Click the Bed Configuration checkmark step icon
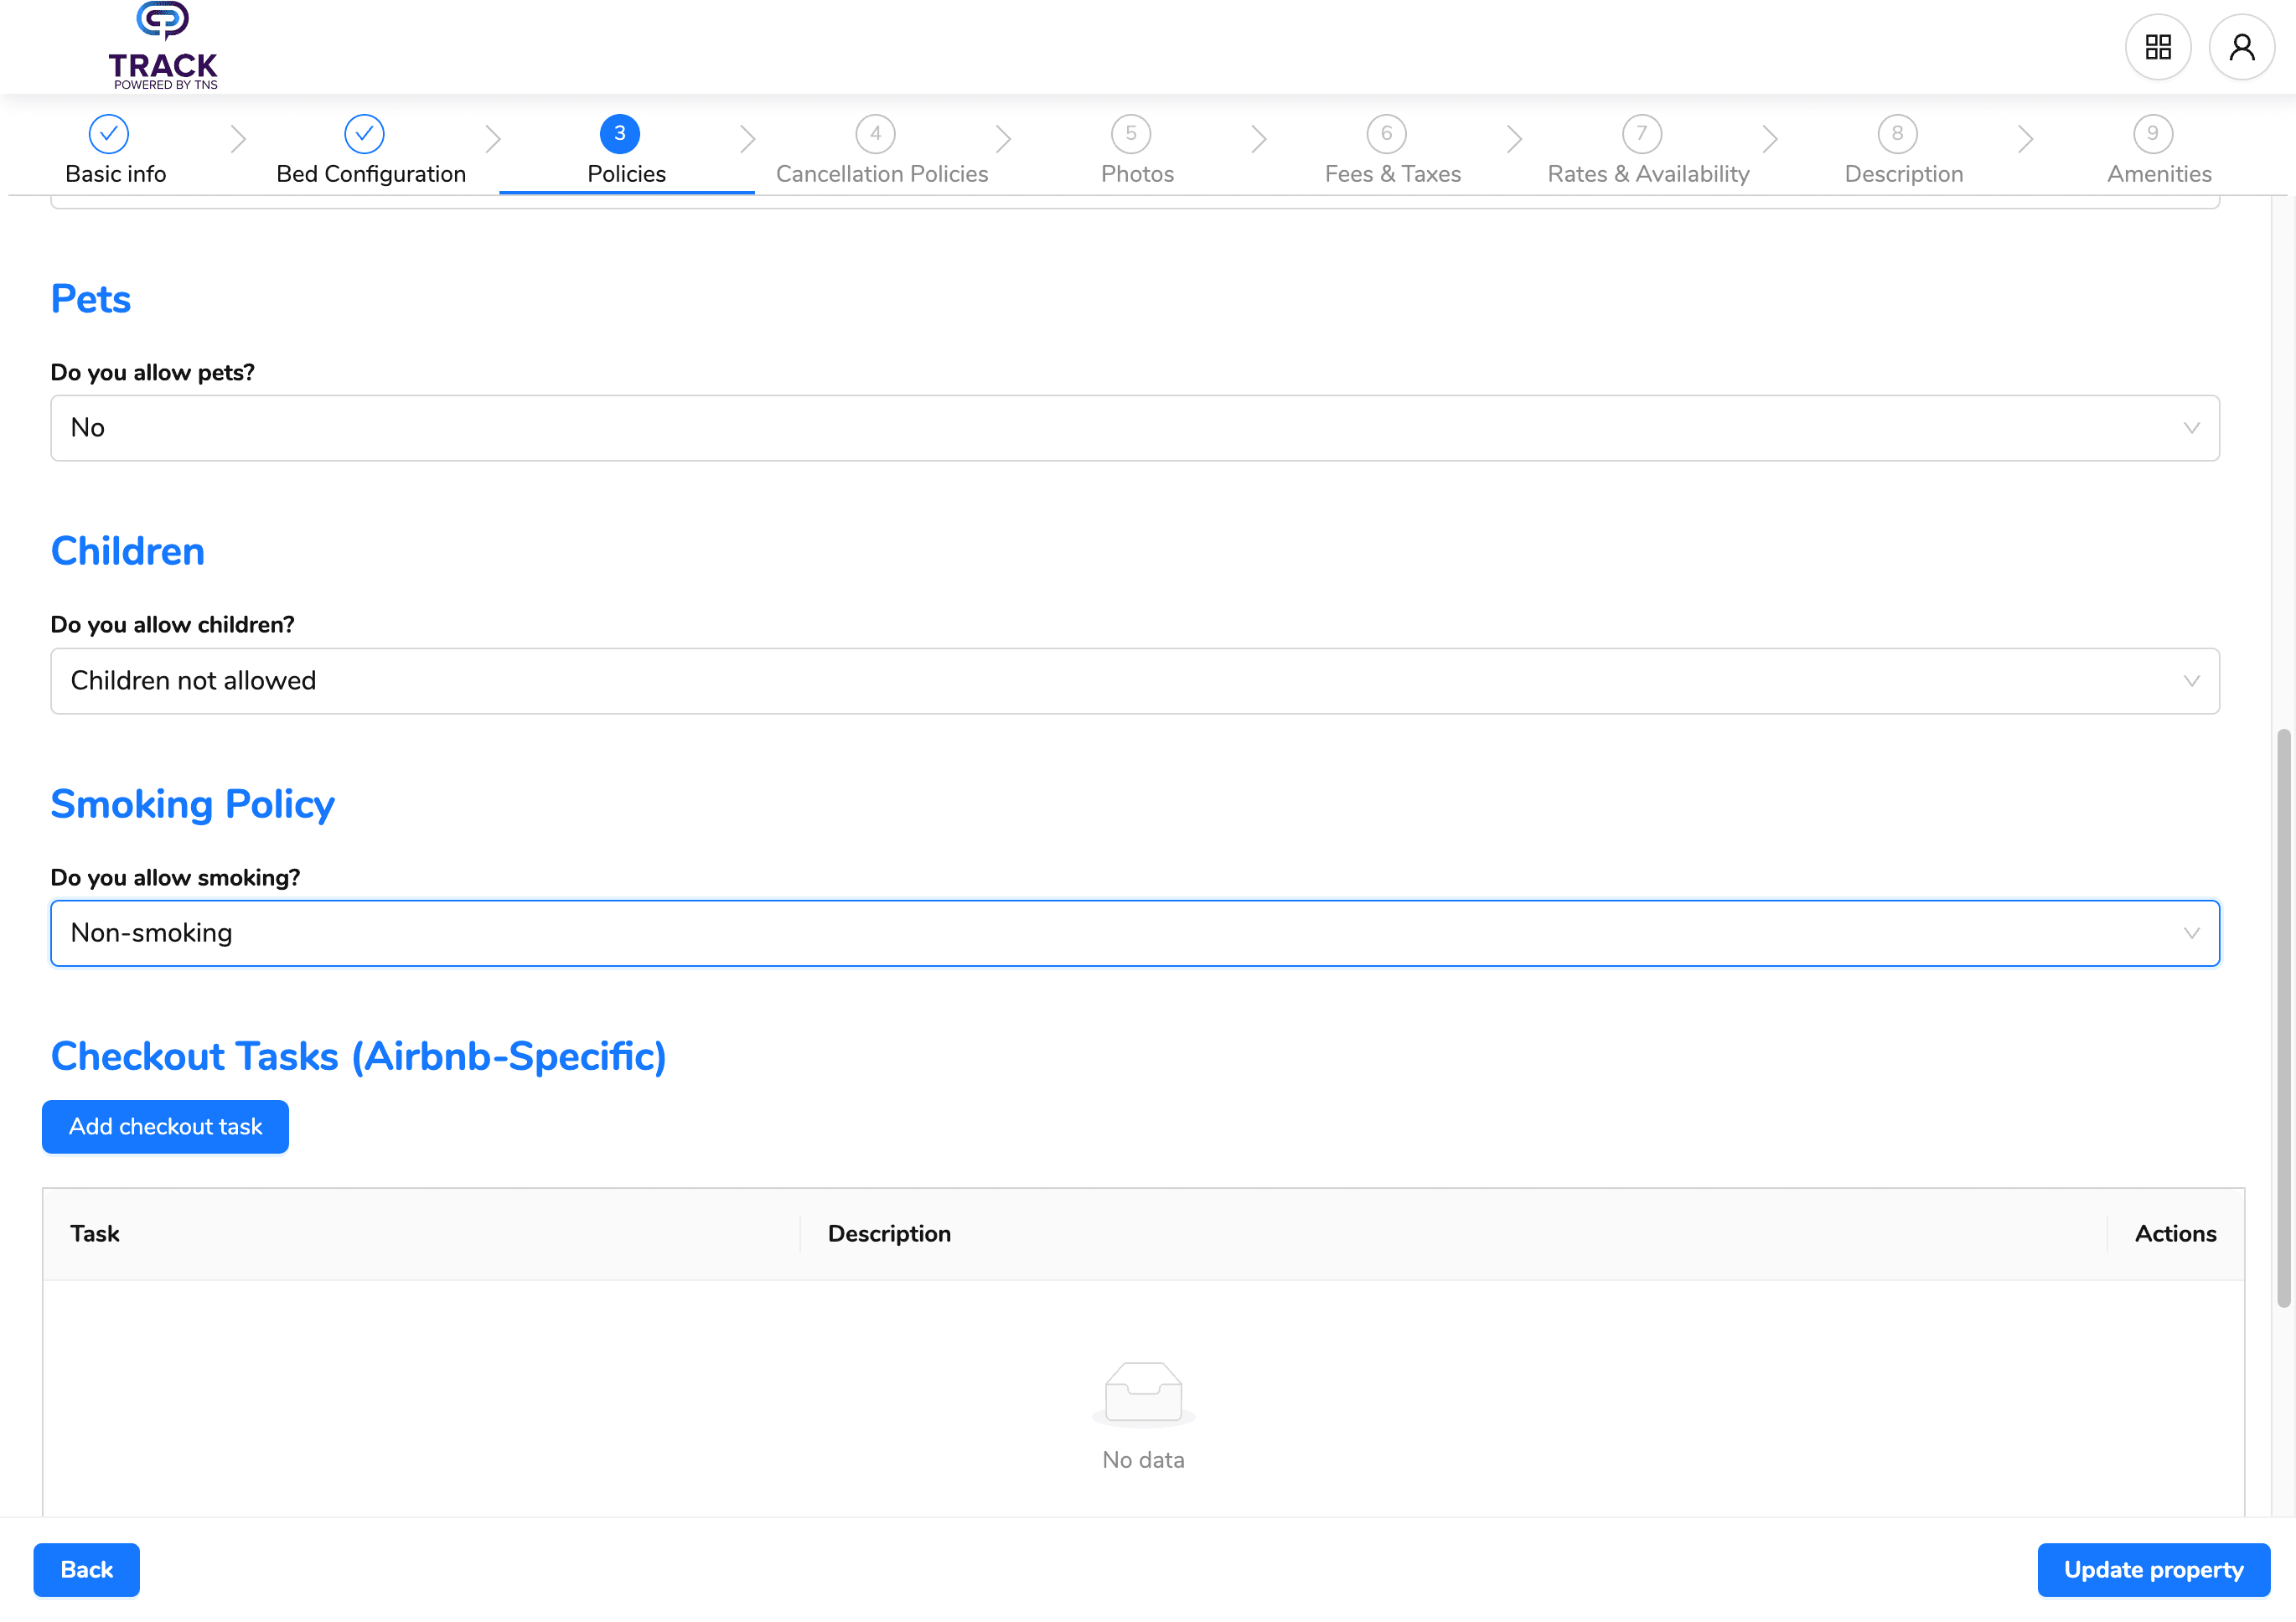Image resolution: width=2296 pixels, height=1622 pixels. pyautogui.click(x=364, y=134)
